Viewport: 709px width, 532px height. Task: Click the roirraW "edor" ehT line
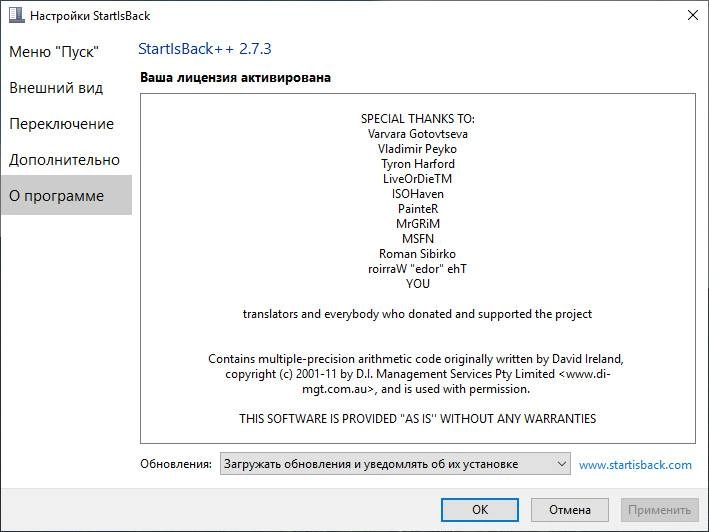418,268
